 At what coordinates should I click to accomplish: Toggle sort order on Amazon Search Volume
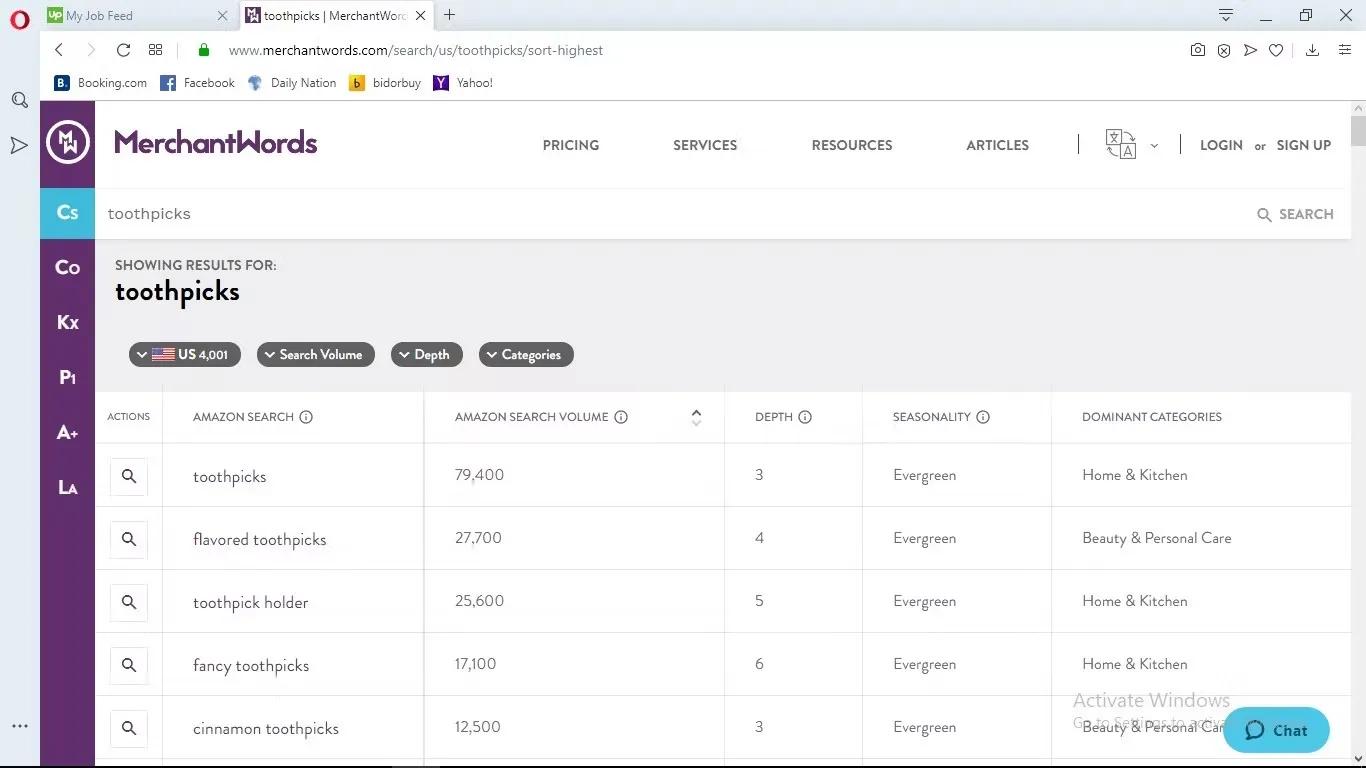click(696, 417)
